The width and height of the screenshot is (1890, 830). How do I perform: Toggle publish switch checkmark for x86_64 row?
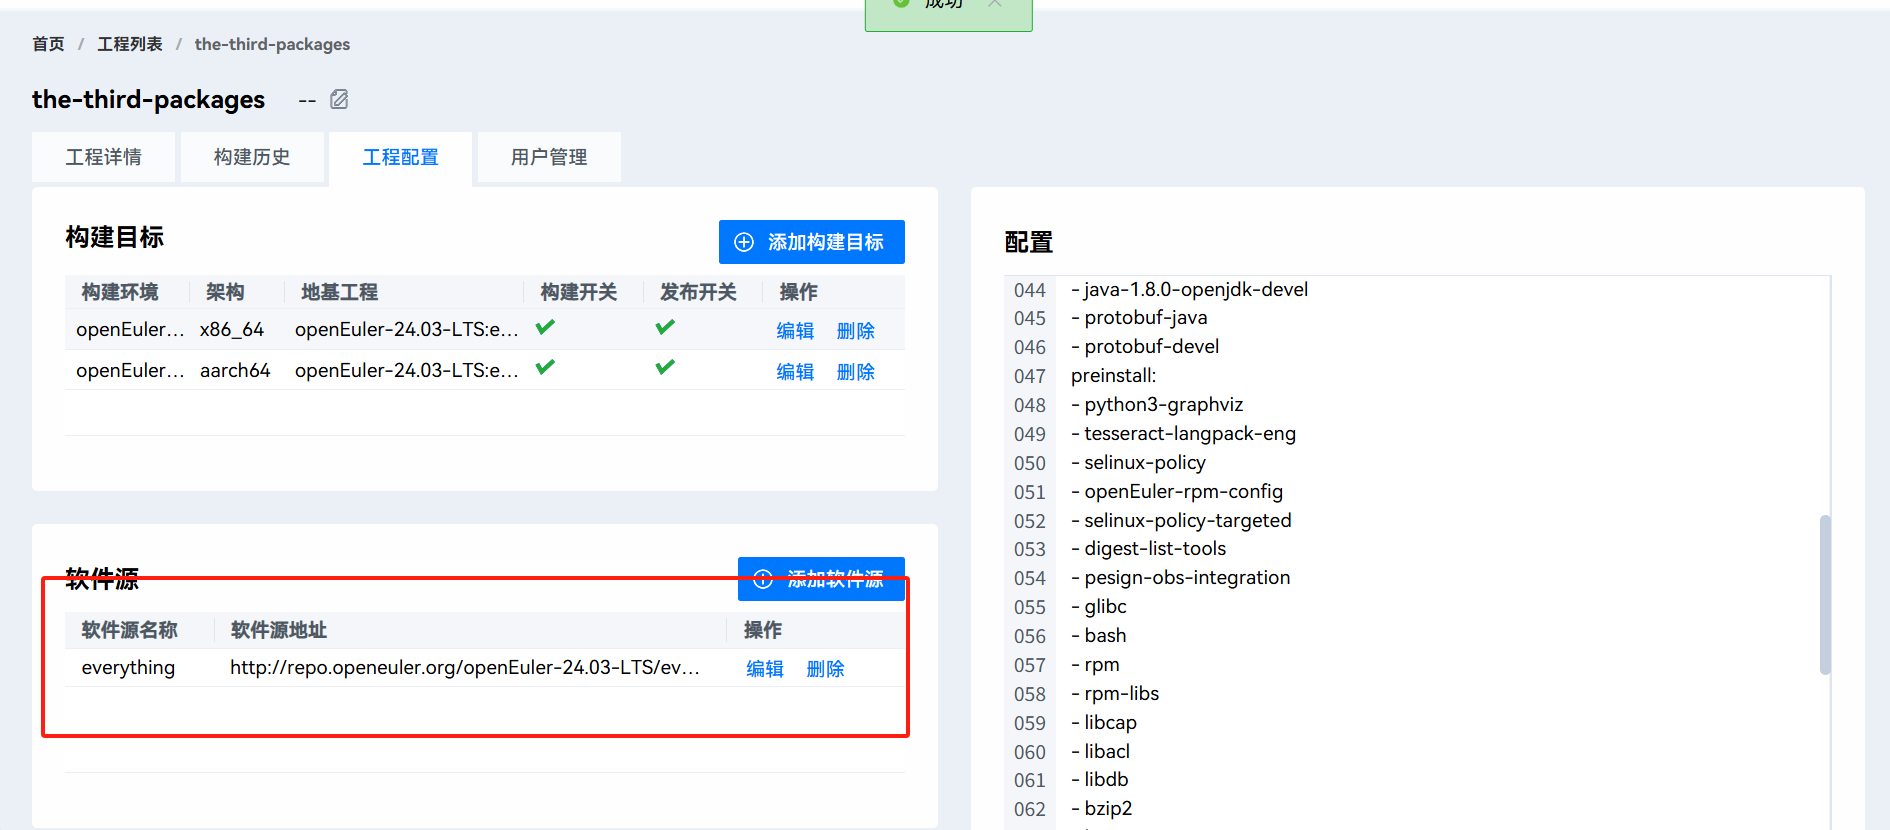click(665, 328)
